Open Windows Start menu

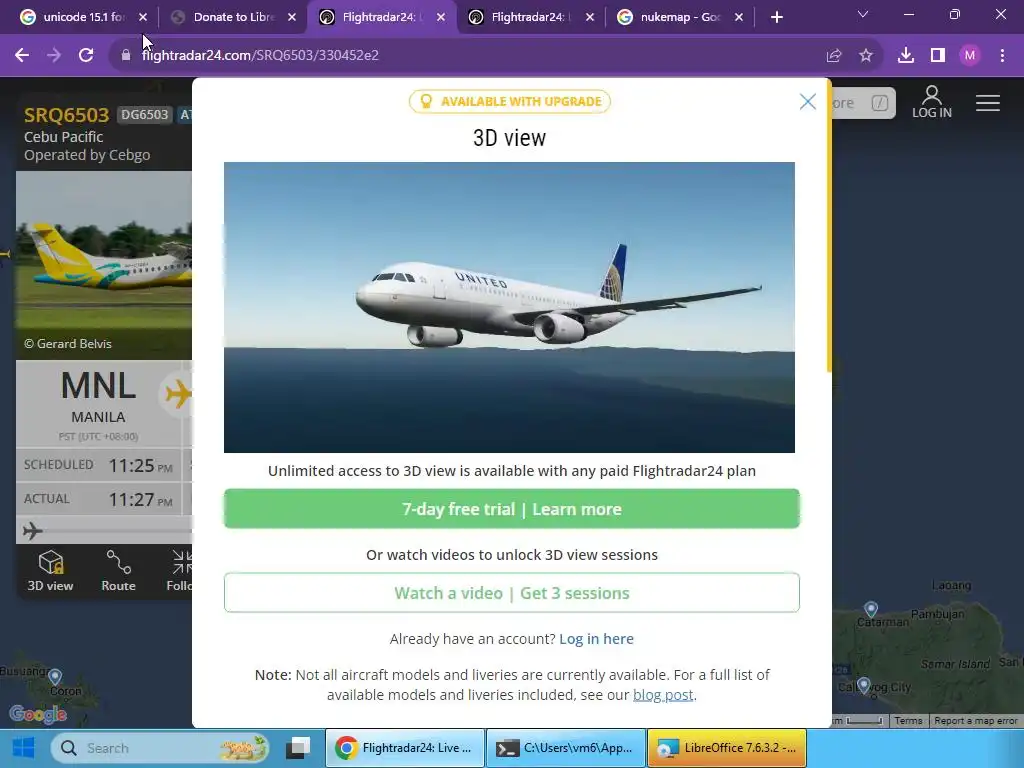coord(24,748)
